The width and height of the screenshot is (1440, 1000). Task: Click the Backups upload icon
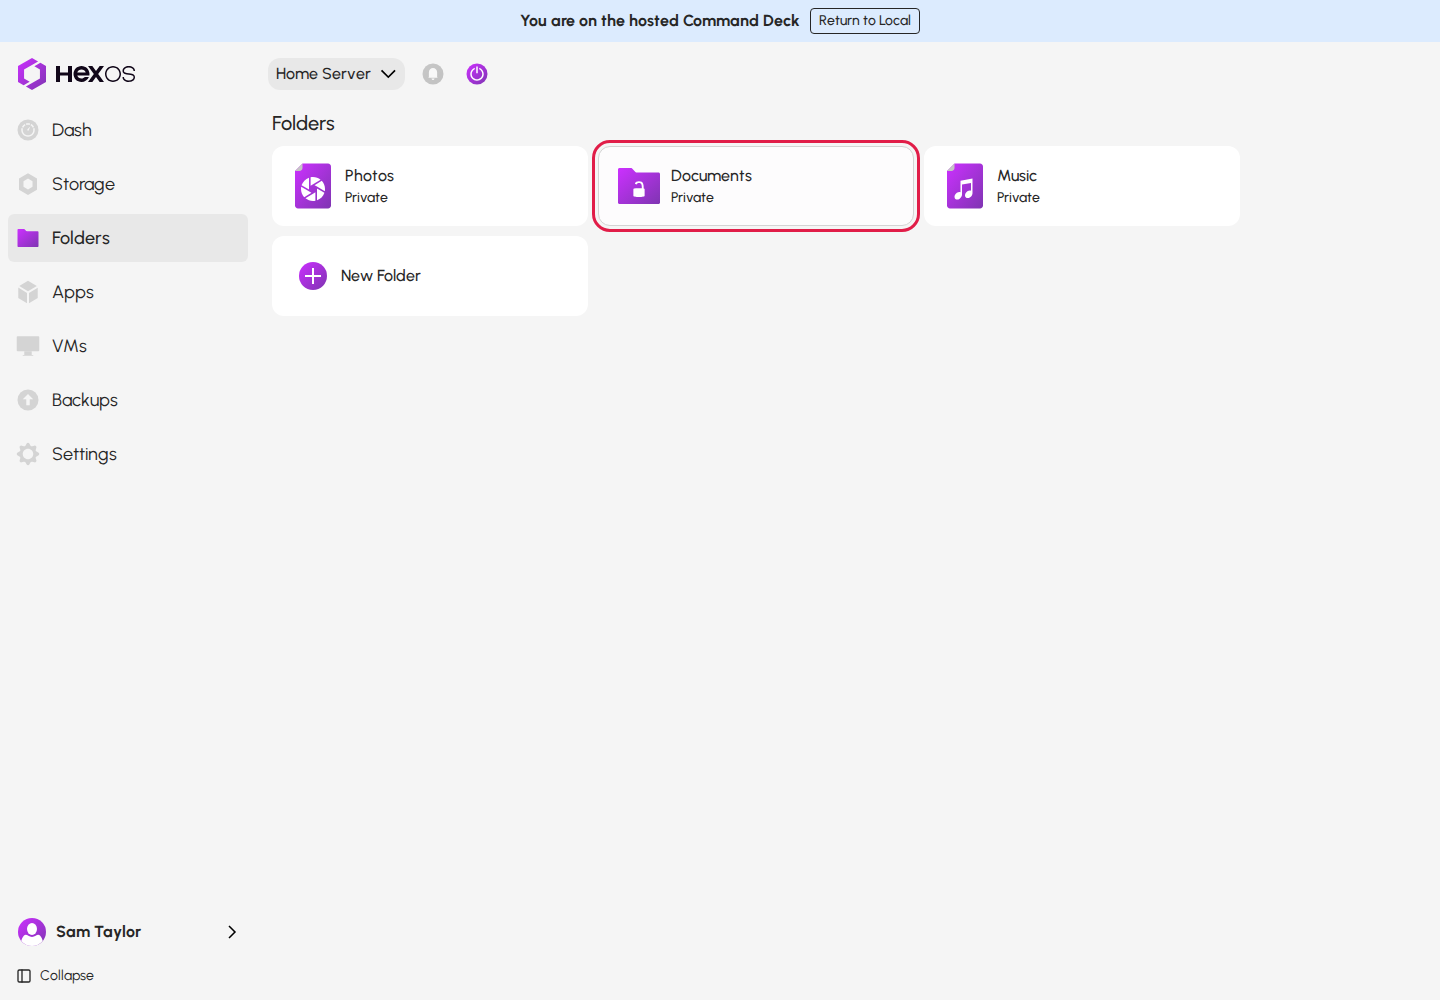tap(28, 400)
